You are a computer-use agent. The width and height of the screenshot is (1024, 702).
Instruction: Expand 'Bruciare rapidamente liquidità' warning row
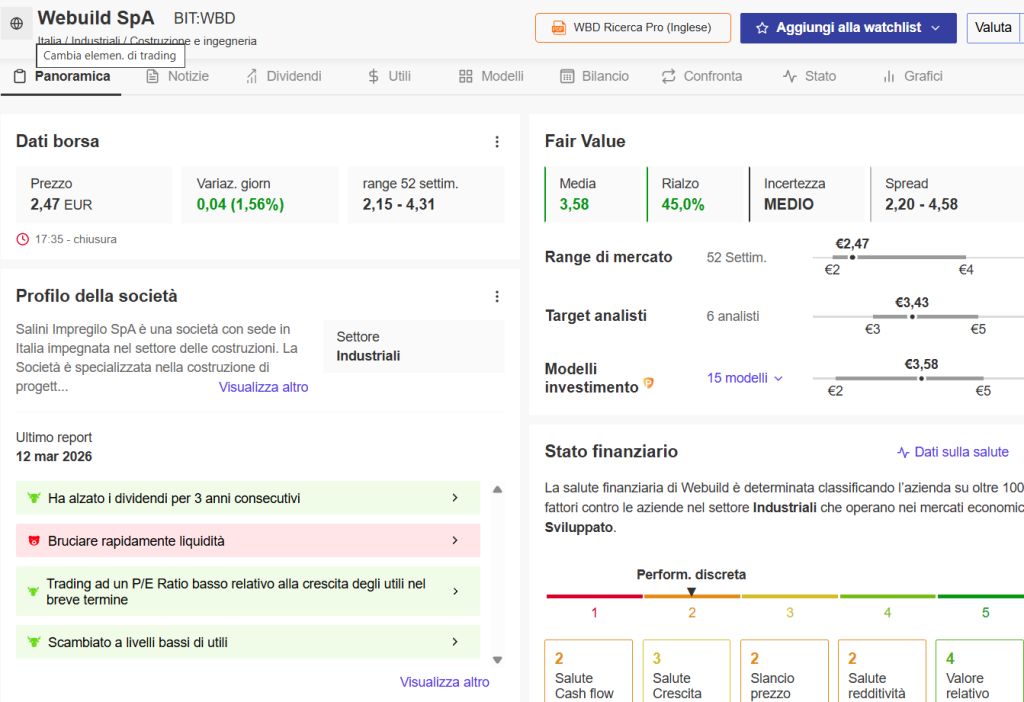248,541
